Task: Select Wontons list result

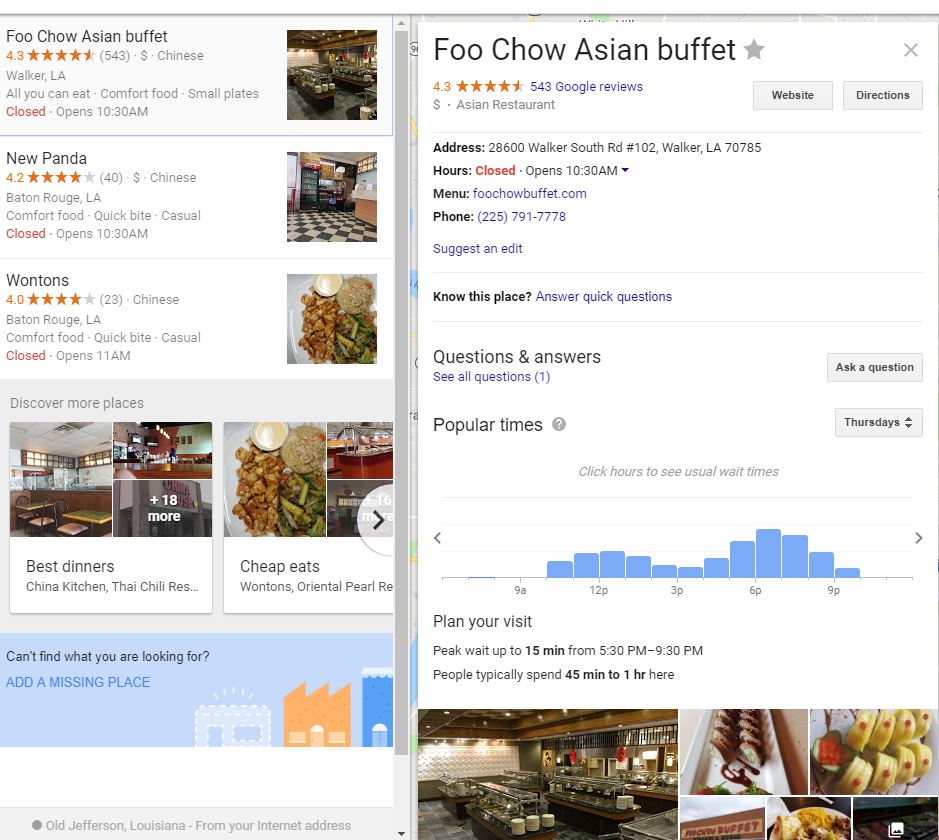Action: click(196, 319)
